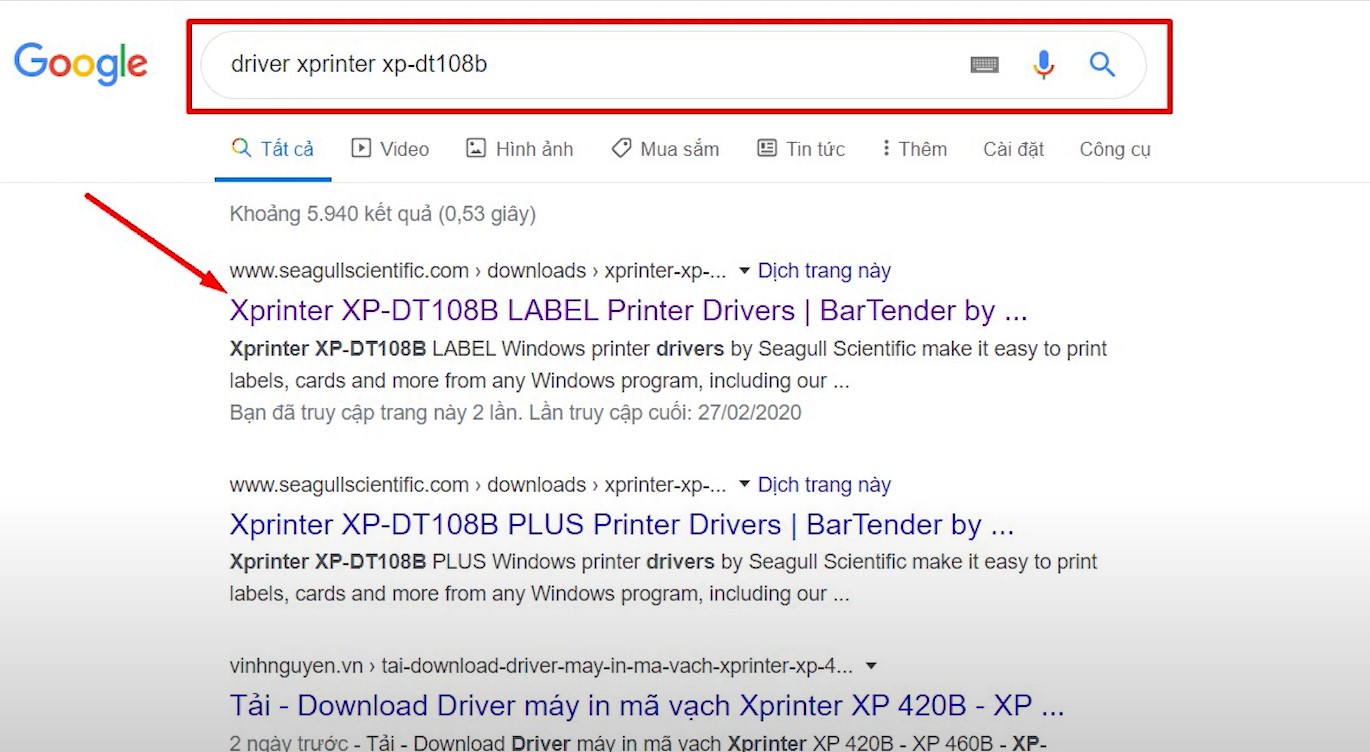Viewport: 1370px width, 752px height.
Task: Click Dịch trang này for first result
Action: coord(824,271)
